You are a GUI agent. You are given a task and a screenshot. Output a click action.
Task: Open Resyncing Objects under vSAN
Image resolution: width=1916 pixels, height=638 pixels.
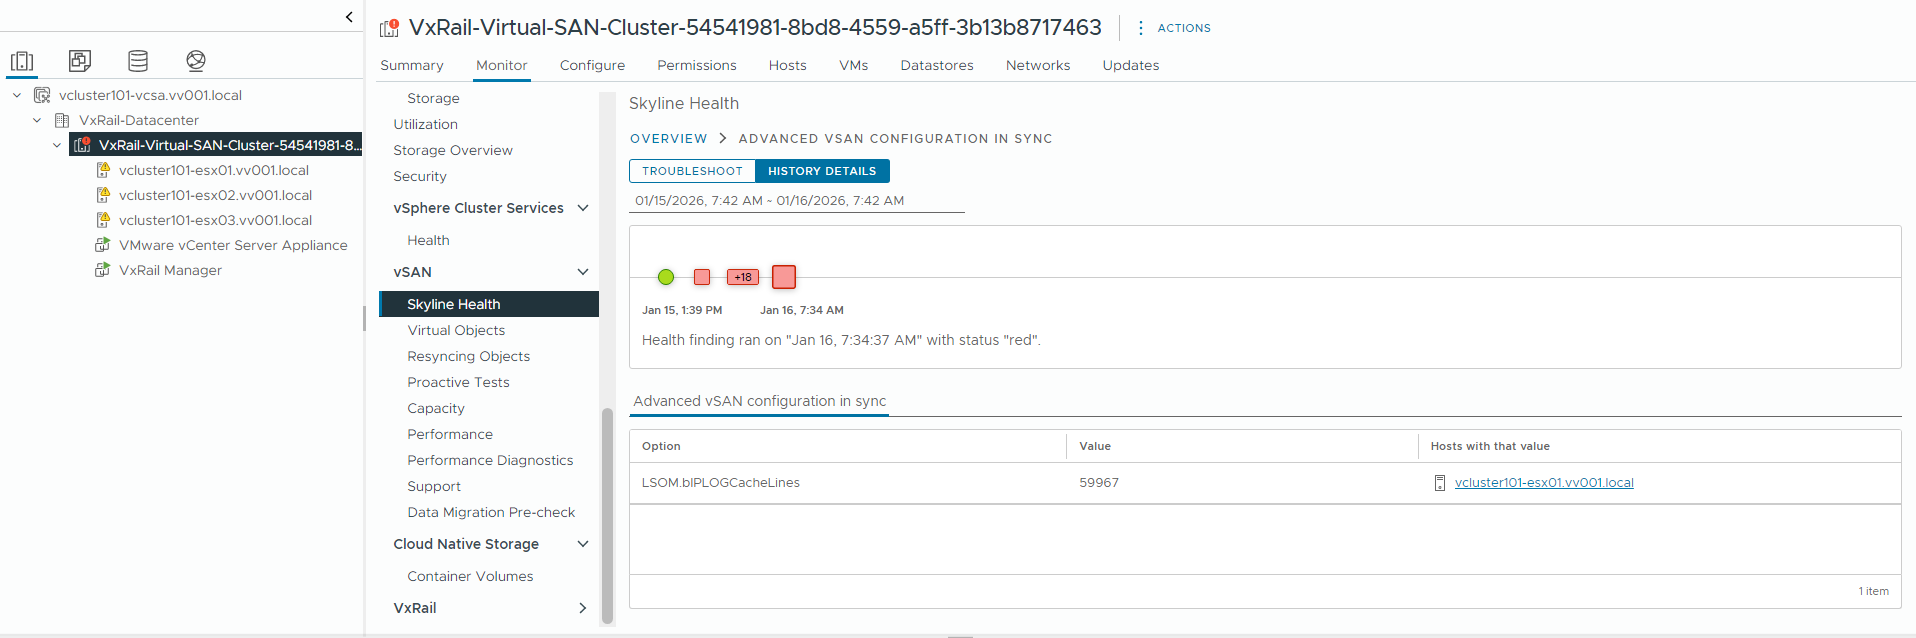tap(468, 356)
